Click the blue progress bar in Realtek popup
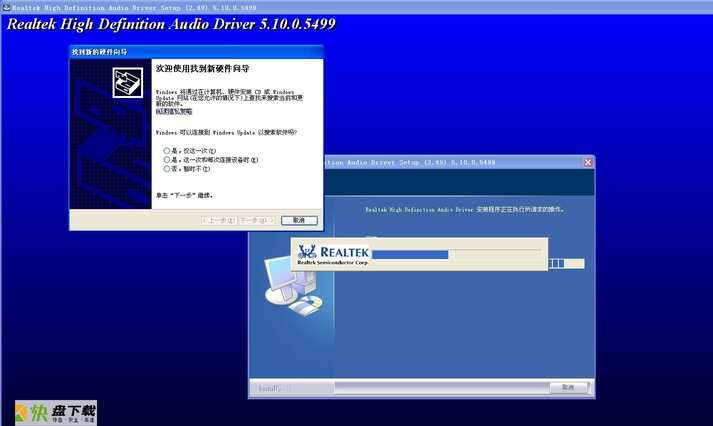 tap(410, 255)
